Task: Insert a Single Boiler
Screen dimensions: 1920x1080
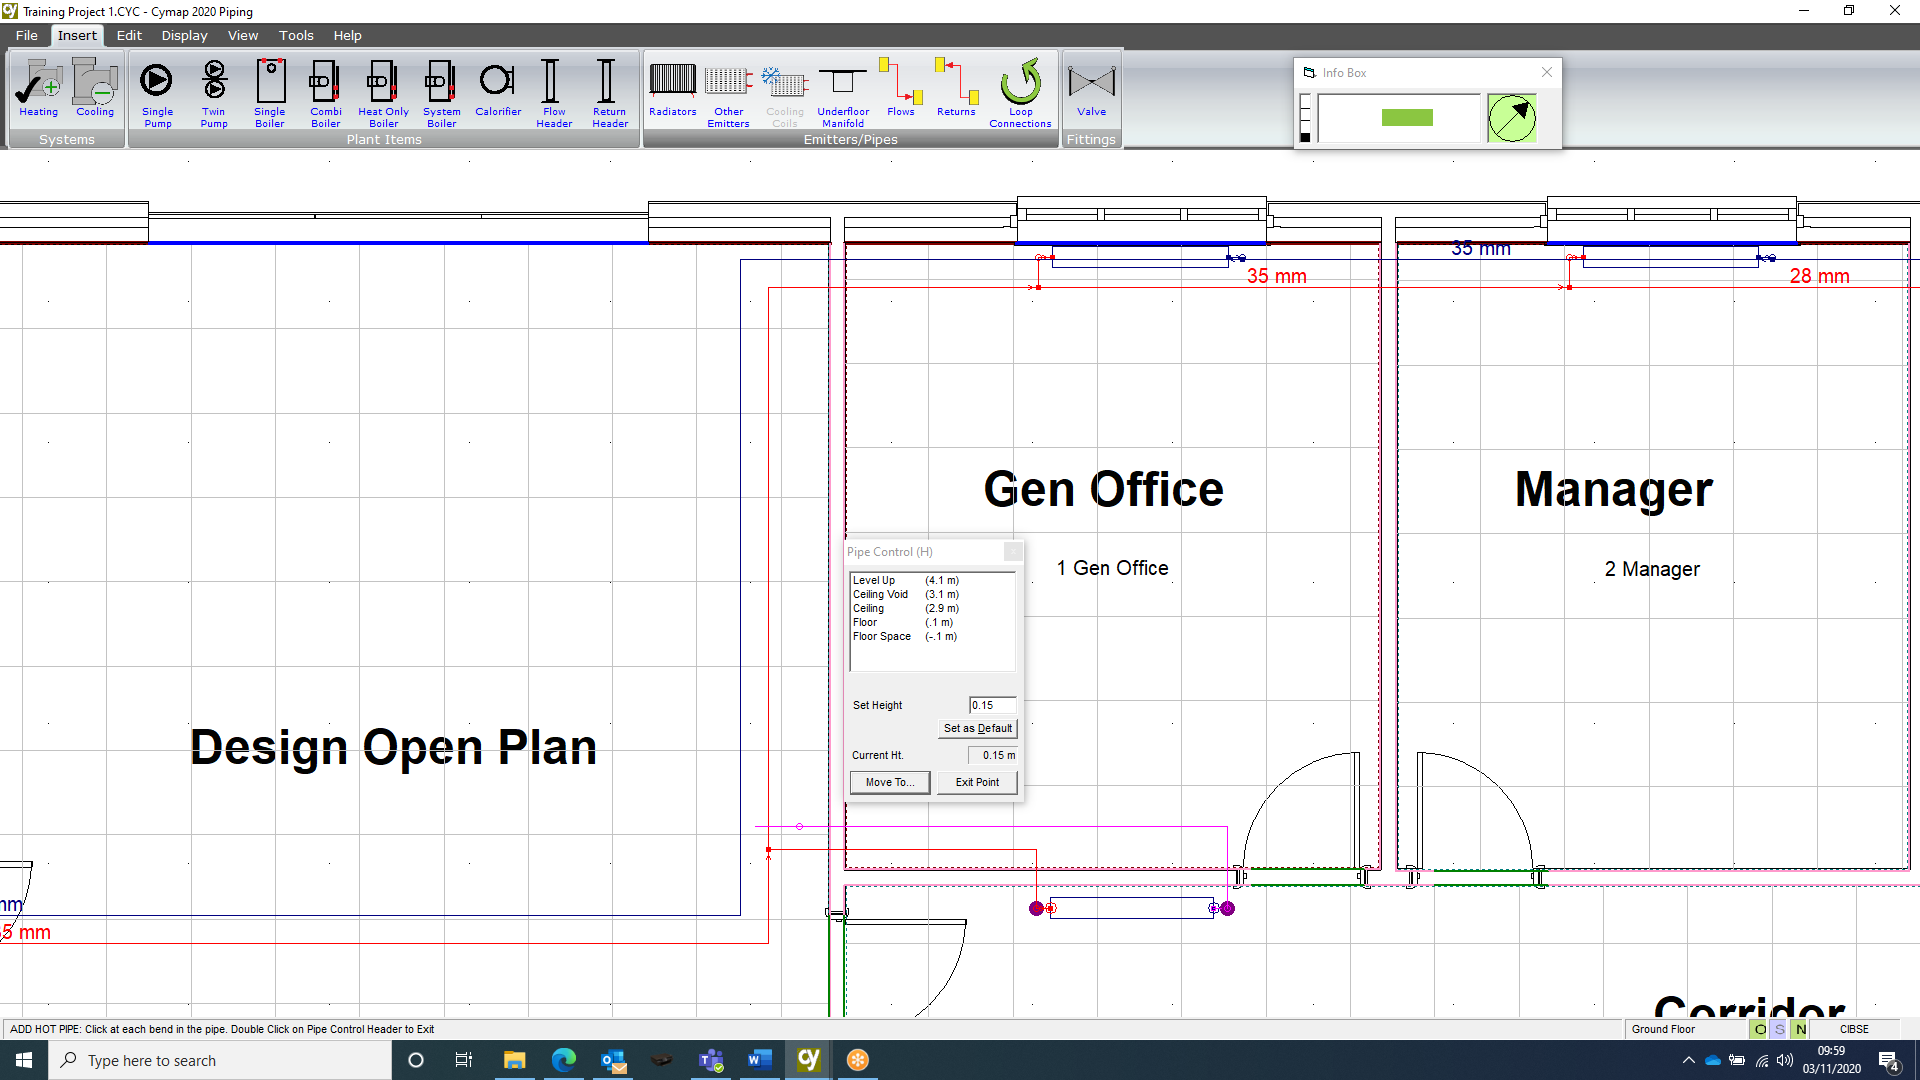Action: 270,93
